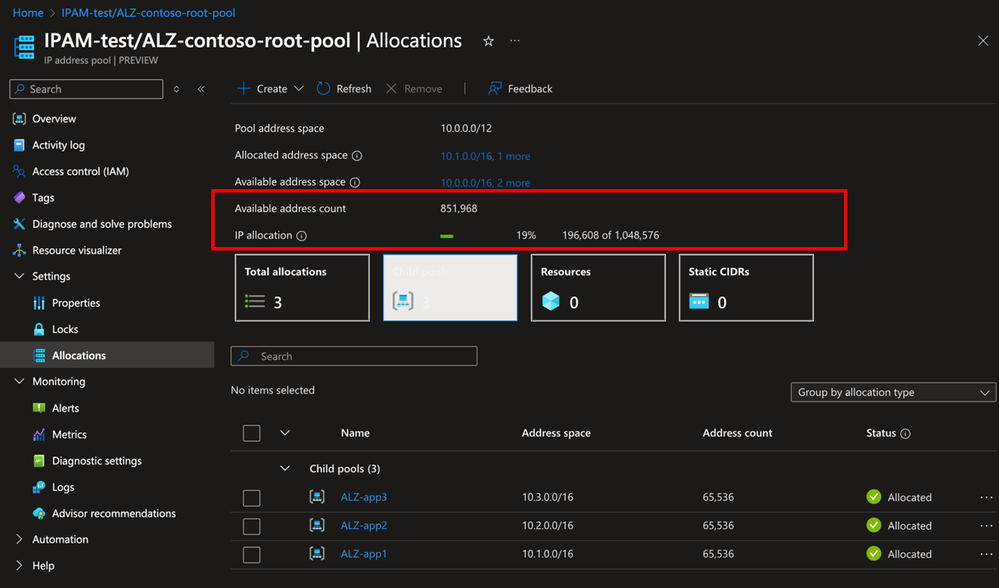Click IPAM-test/ALZ-contoso-root-pool breadcrumb link

coord(148,13)
